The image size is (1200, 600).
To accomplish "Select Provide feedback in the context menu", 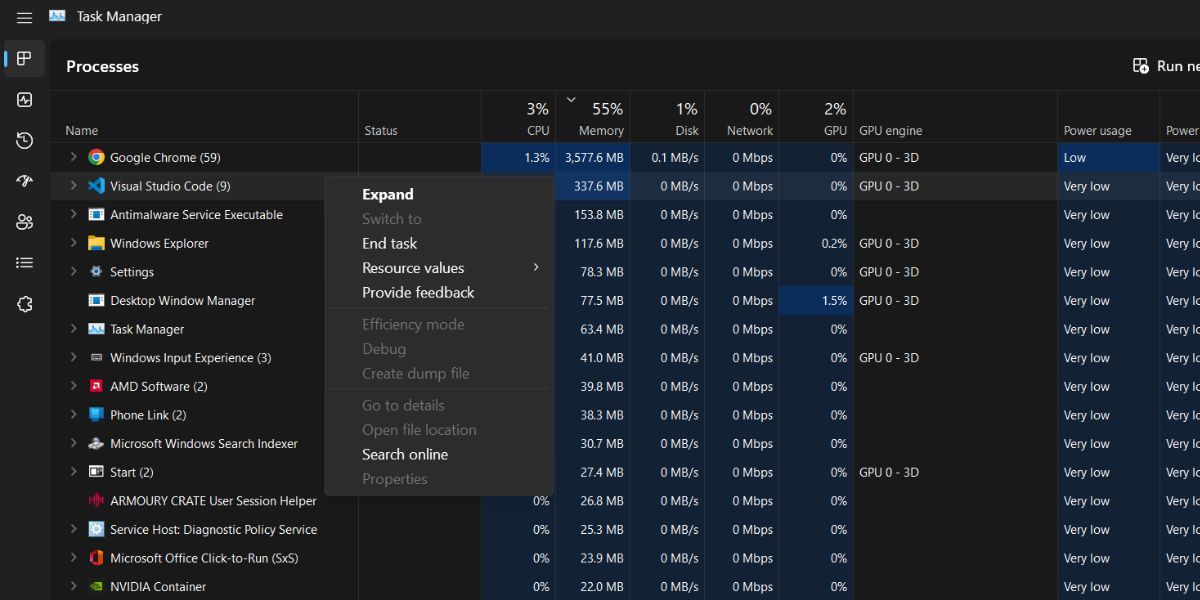I will coord(439,292).
